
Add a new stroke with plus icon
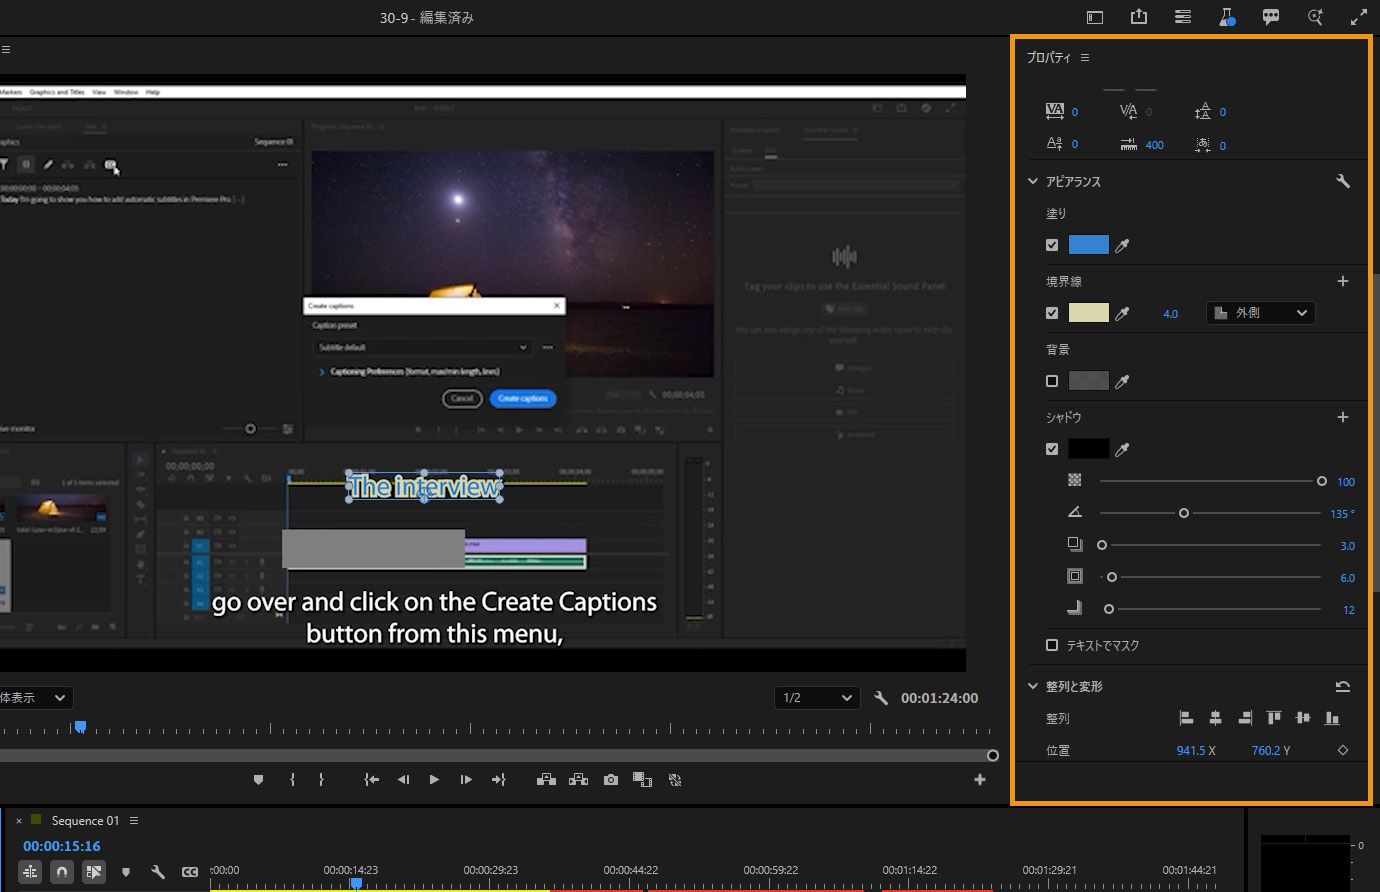click(x=1343, y=281)
